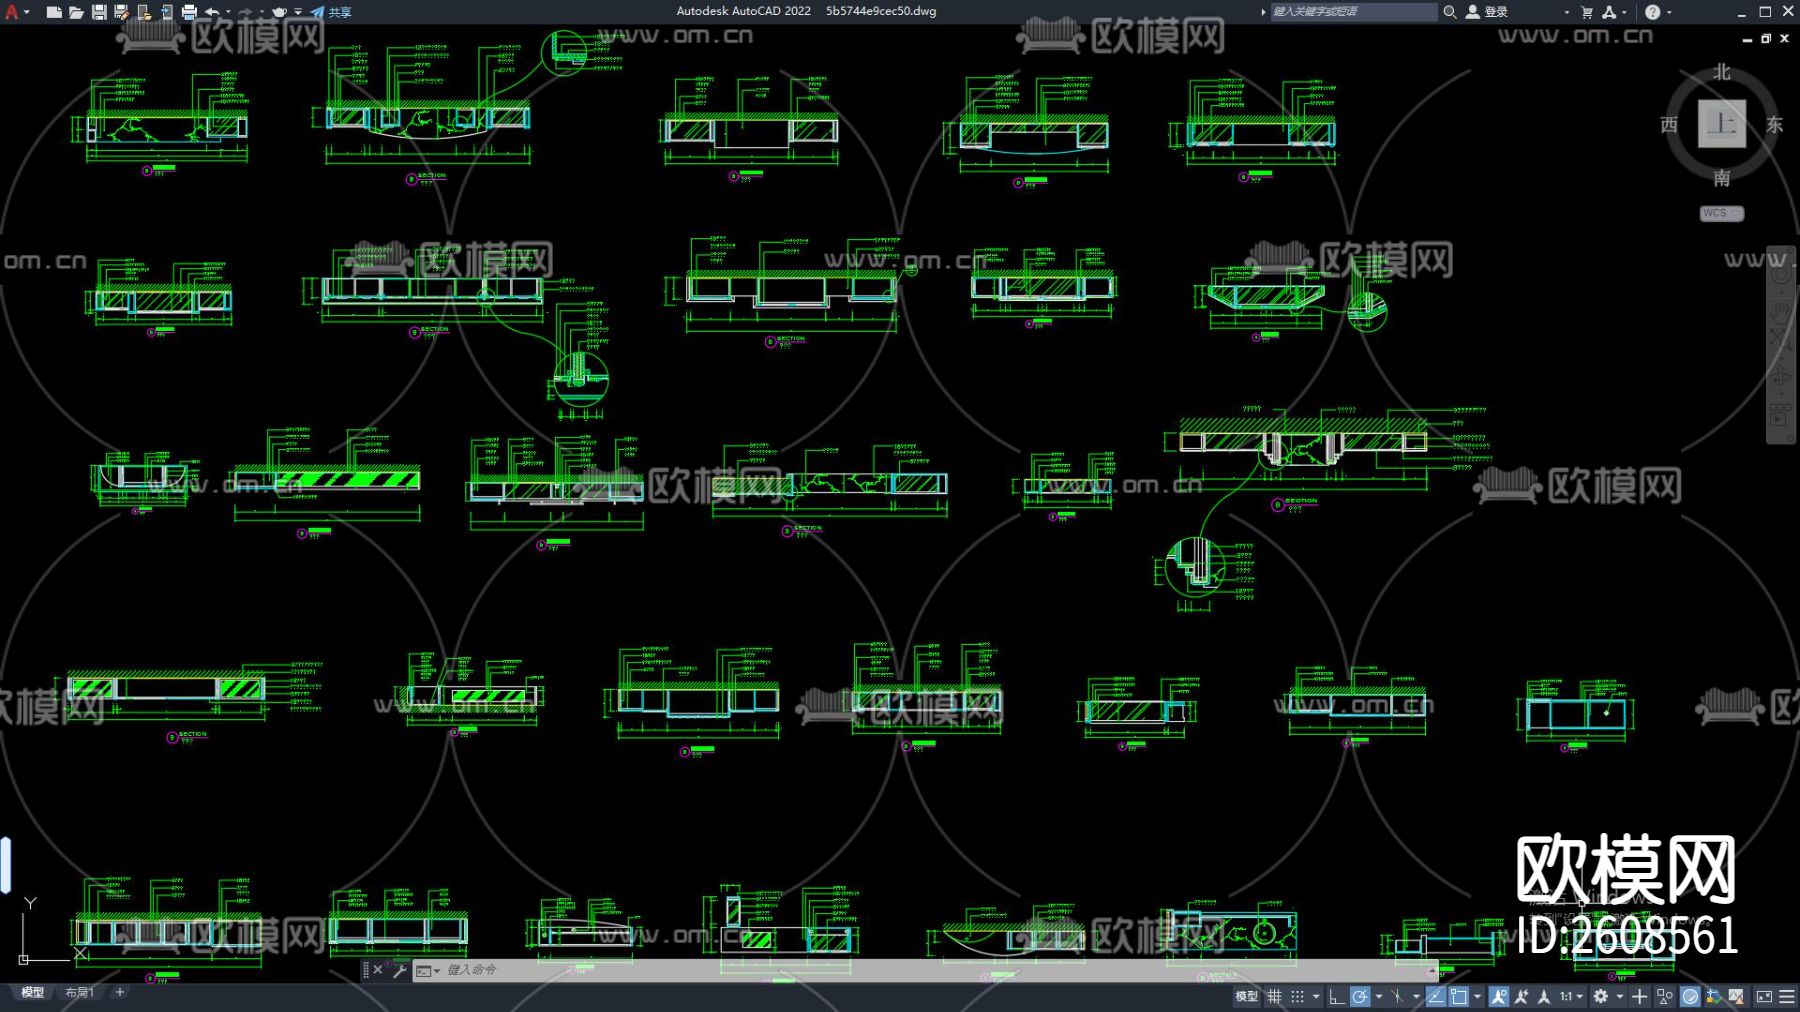Viewport: 1800px width, 1012px height.
Task: Open the WCS coordinate system dropdown
Action: tap(1721, 213)
